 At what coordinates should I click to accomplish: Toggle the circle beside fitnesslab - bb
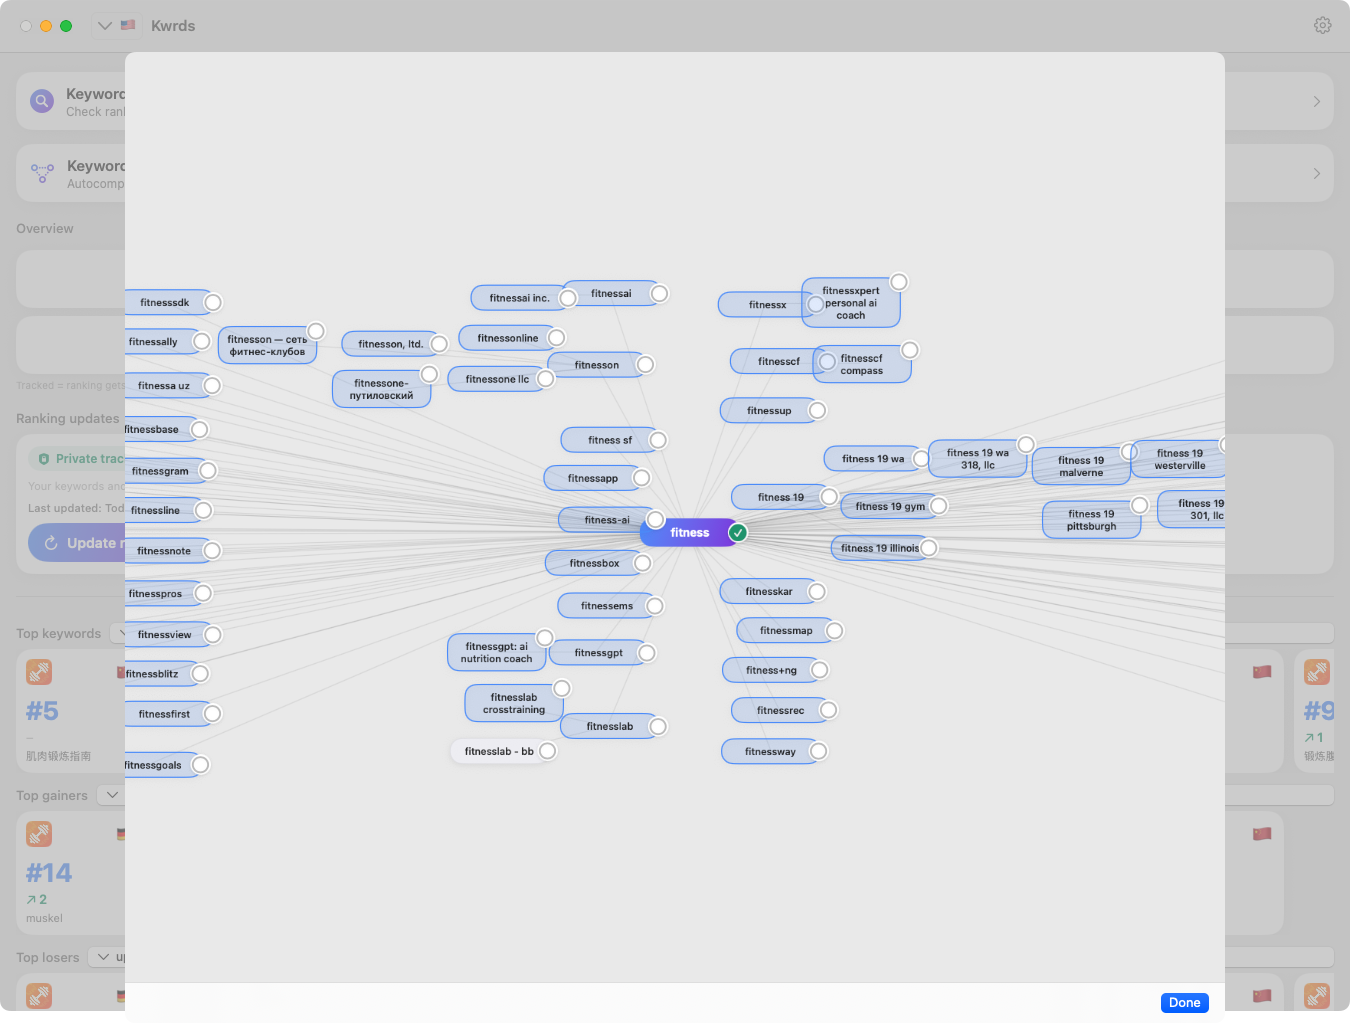pyautogui.click(x=548, y=752)
